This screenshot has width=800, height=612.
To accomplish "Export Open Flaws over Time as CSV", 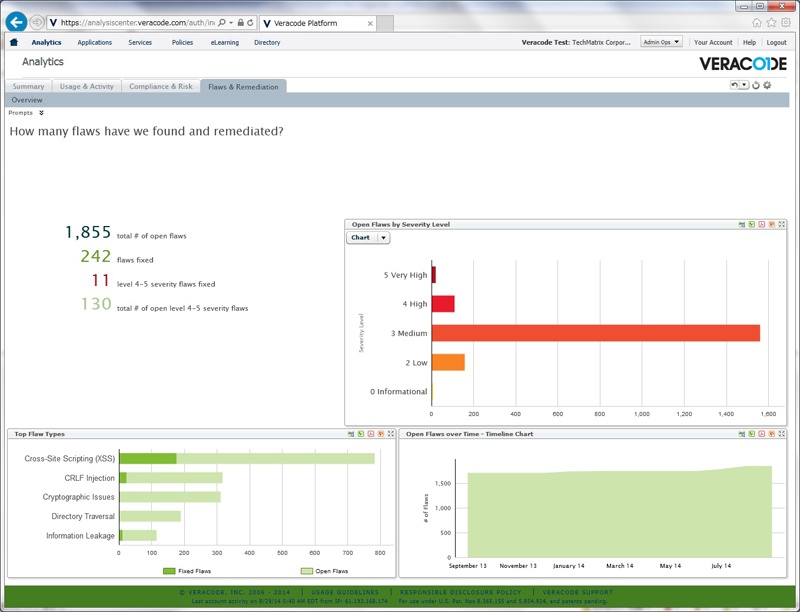I will click(742, 434).
